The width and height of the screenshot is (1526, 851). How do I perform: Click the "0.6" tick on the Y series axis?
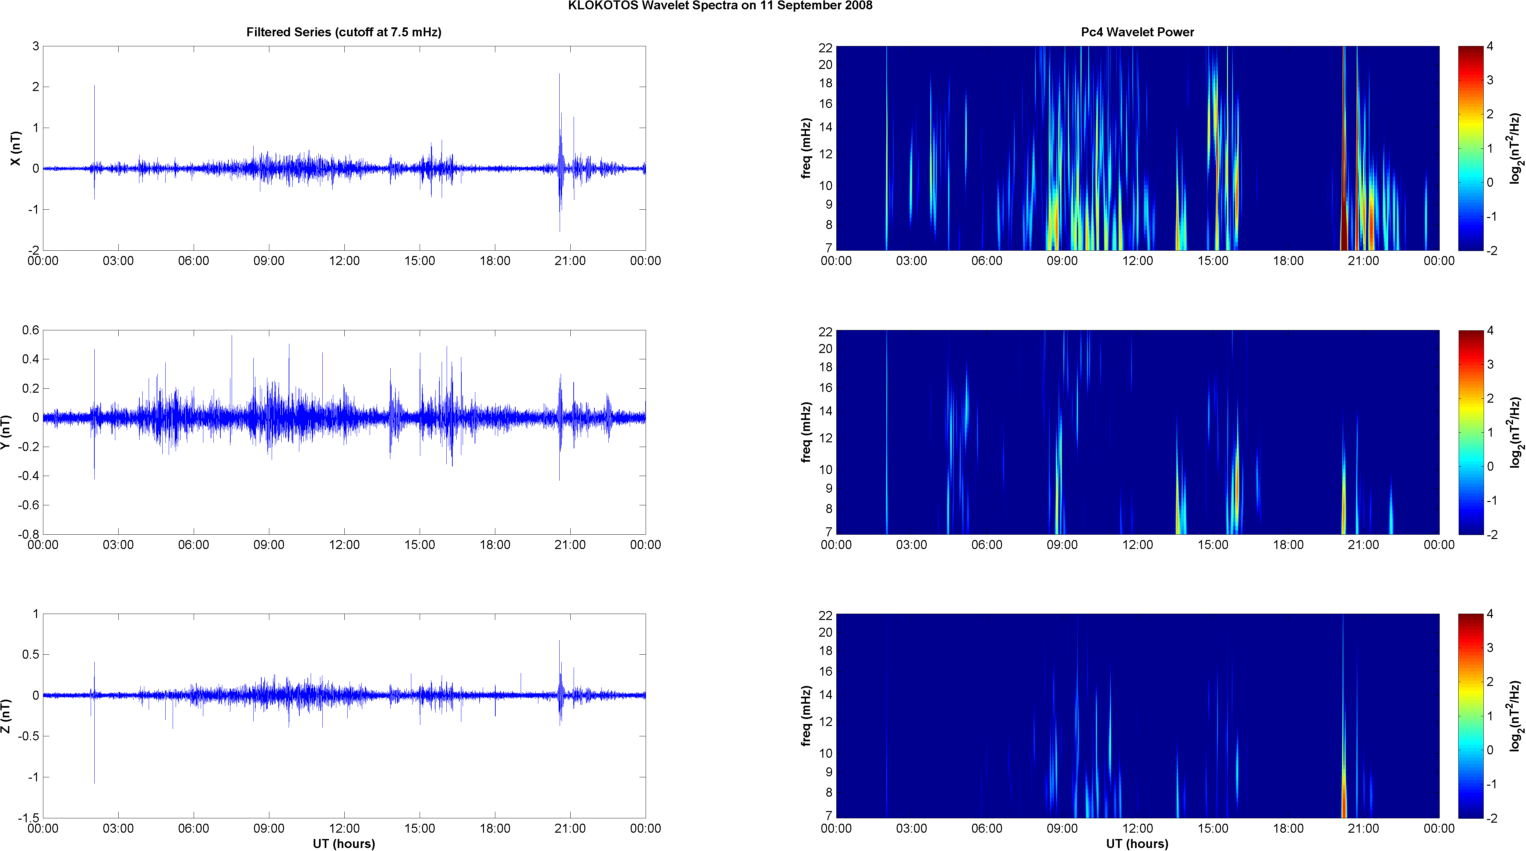30,331
